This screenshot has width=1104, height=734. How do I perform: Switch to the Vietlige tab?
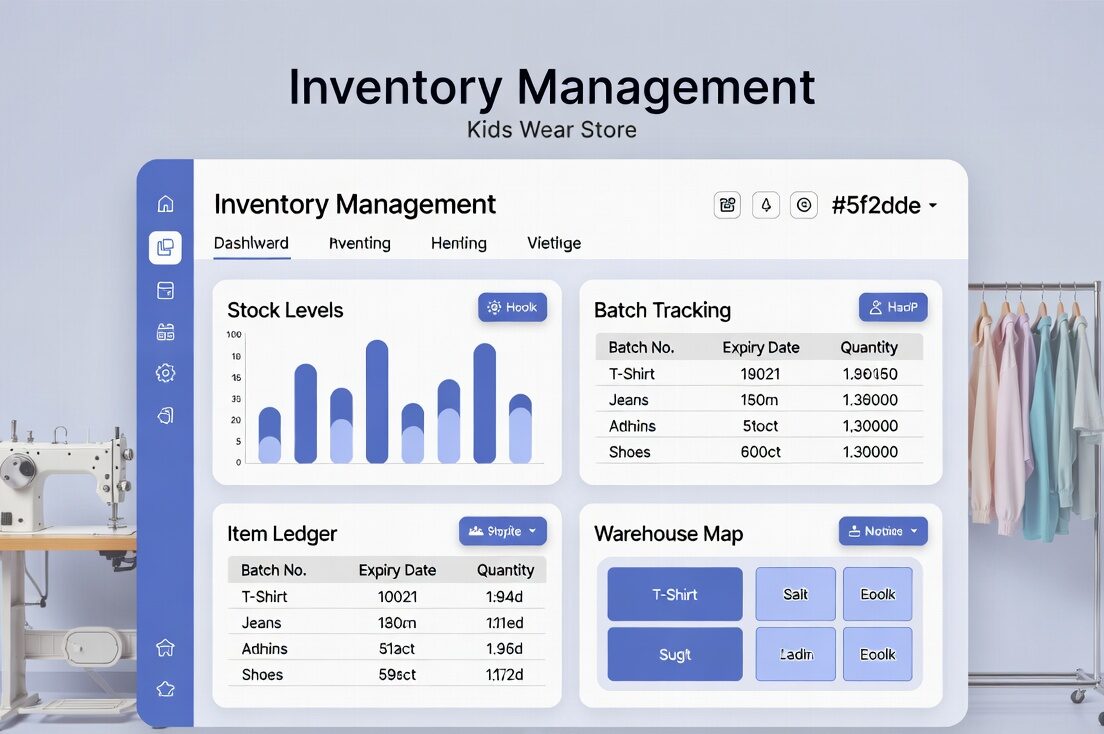[x=554, y=243]
